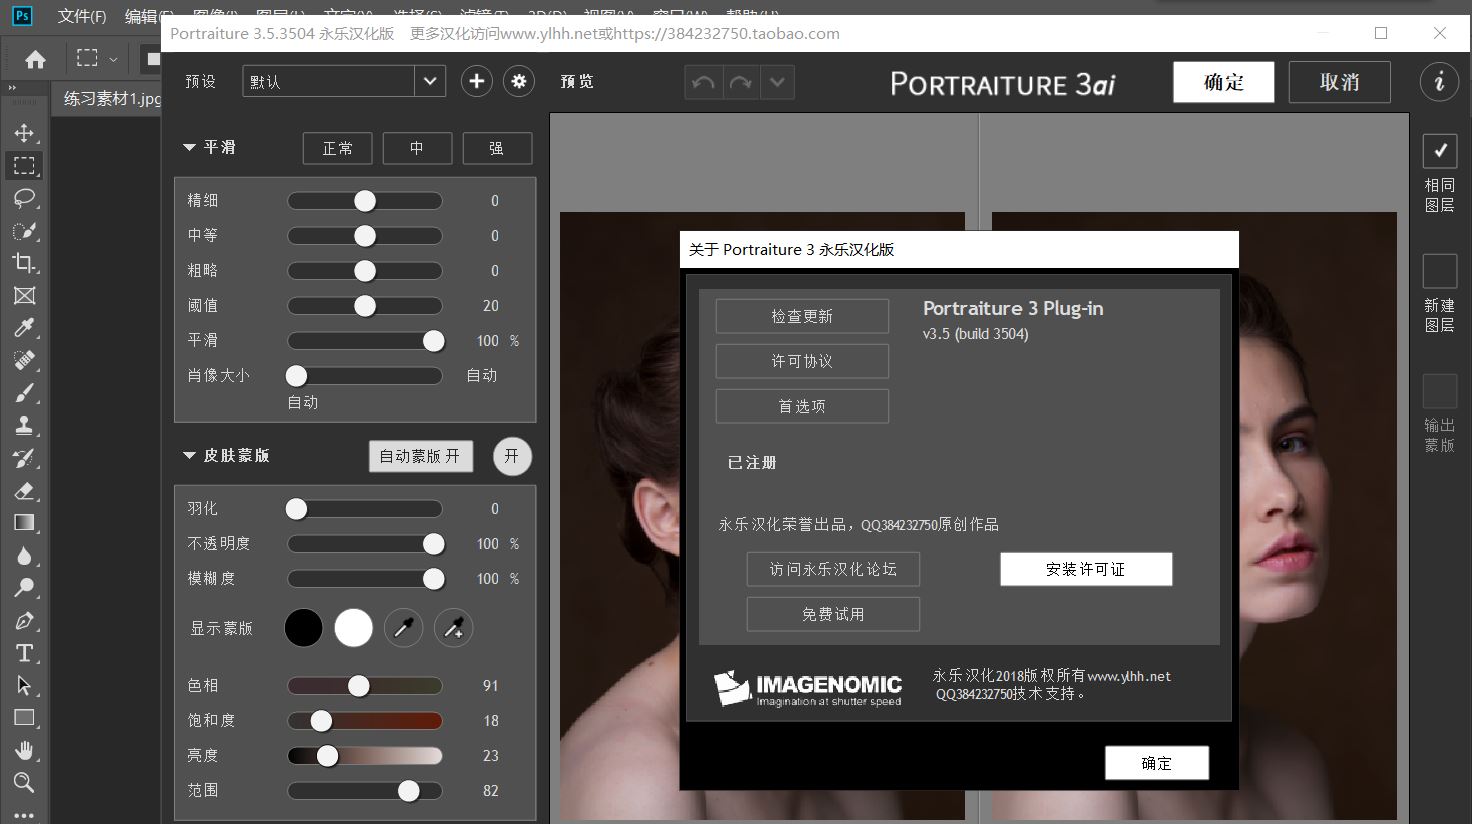This screenshot has height=824, width=1472.
Task: Select the Crop tool
Action: coord(24,263)
